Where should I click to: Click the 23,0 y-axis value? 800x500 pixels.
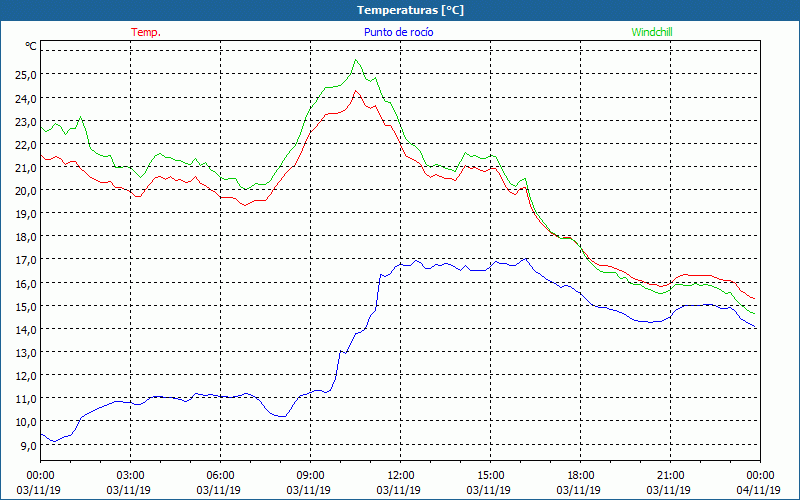tap(26, 121)
